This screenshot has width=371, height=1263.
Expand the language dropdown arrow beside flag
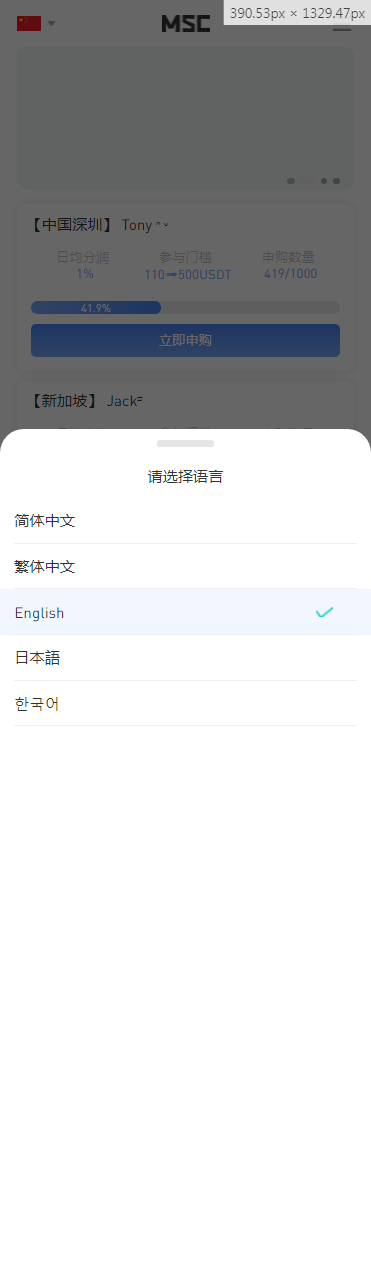[52, 23]
